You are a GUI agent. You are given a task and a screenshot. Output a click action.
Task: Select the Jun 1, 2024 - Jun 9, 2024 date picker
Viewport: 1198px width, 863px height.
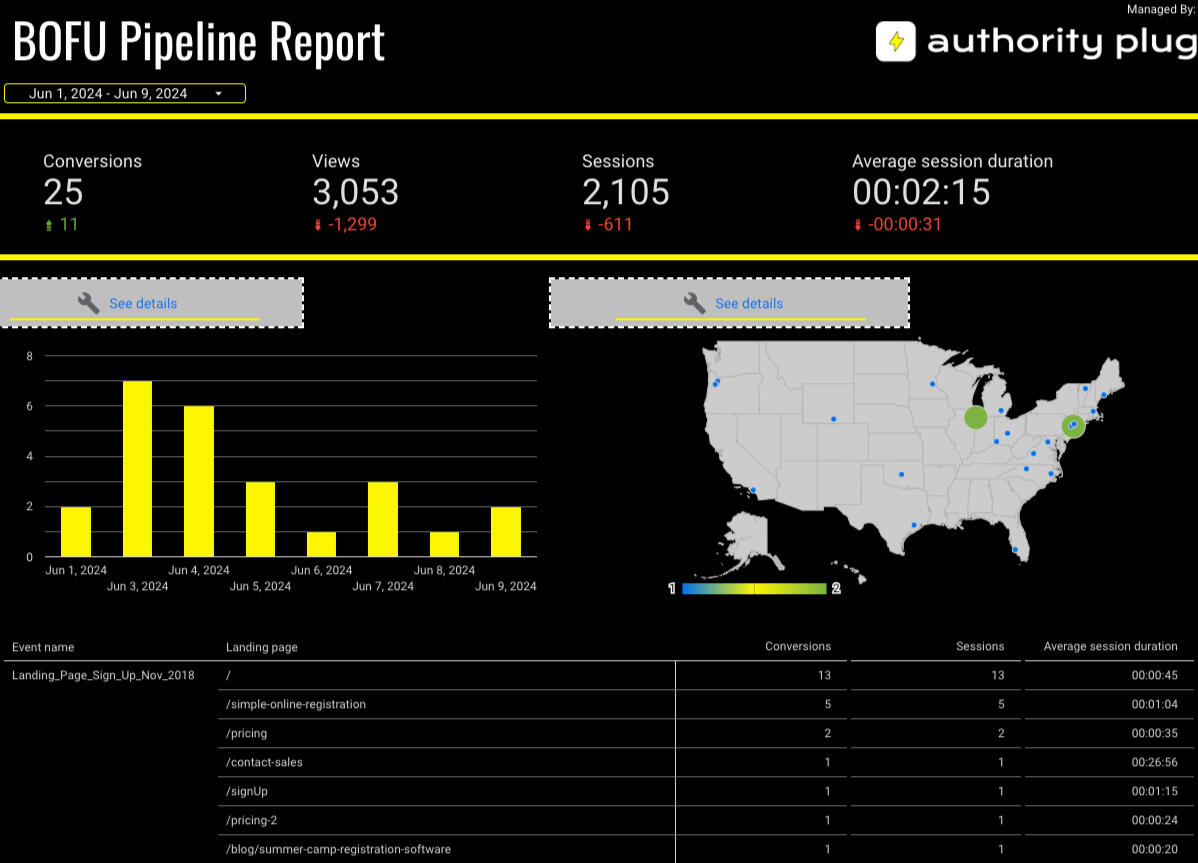[x=109, y=94]
